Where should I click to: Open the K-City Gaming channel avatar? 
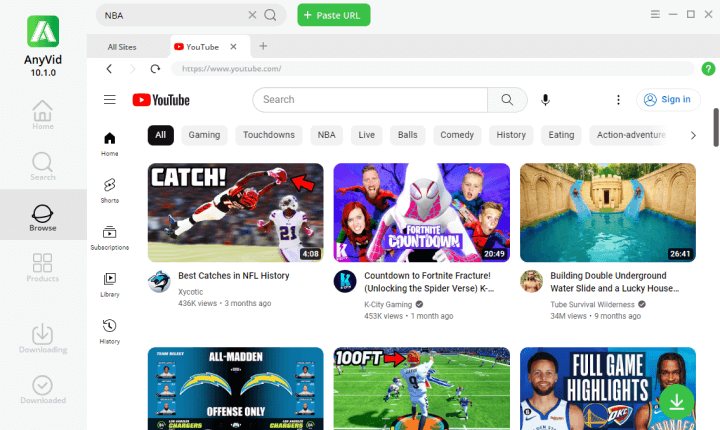point(345,281)
